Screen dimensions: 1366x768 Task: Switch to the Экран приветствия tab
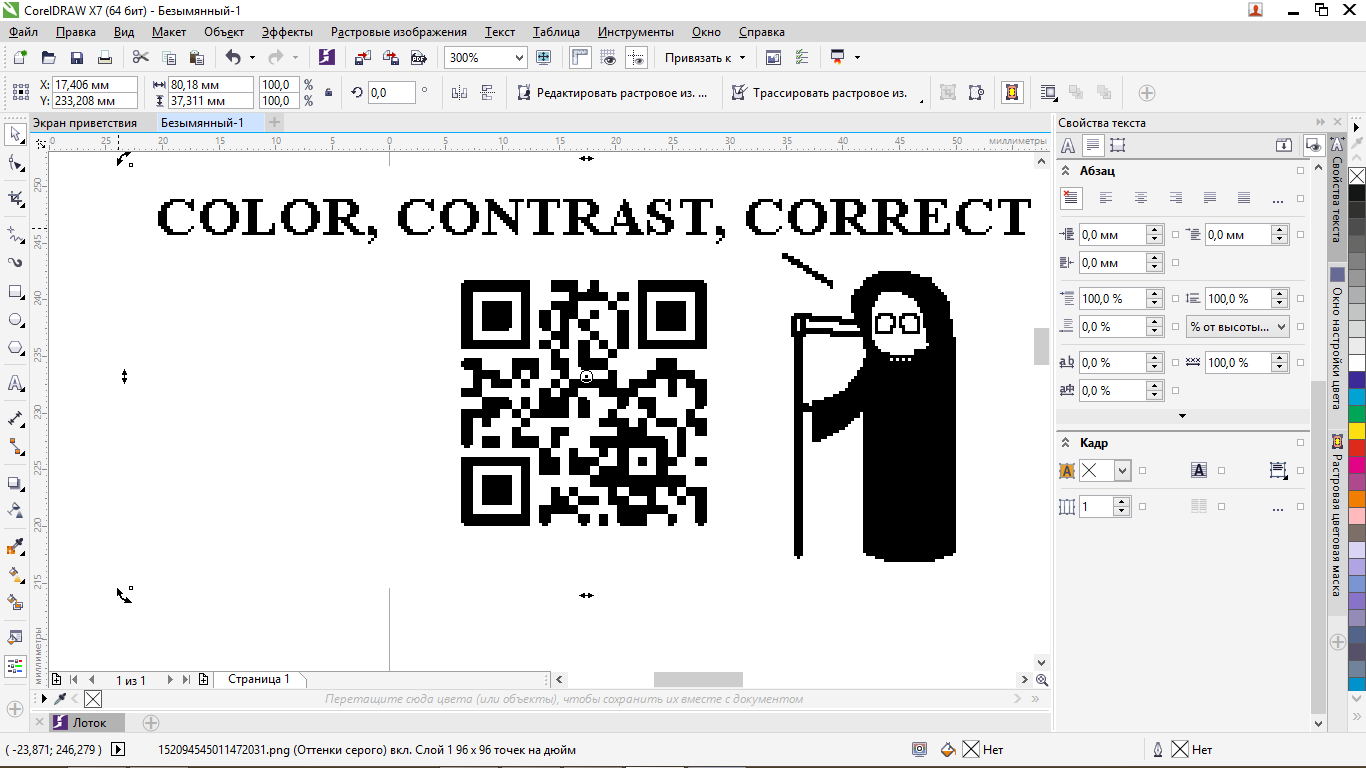click(85, 123)
